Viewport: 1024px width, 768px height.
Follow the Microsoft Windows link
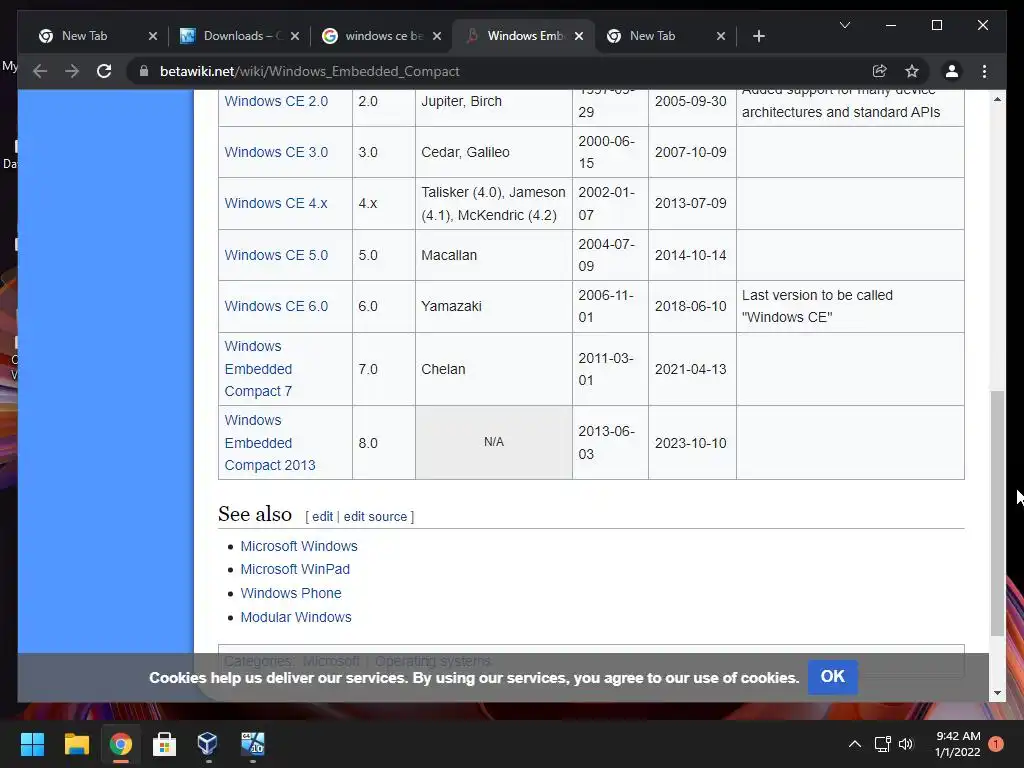pos(299,546)
